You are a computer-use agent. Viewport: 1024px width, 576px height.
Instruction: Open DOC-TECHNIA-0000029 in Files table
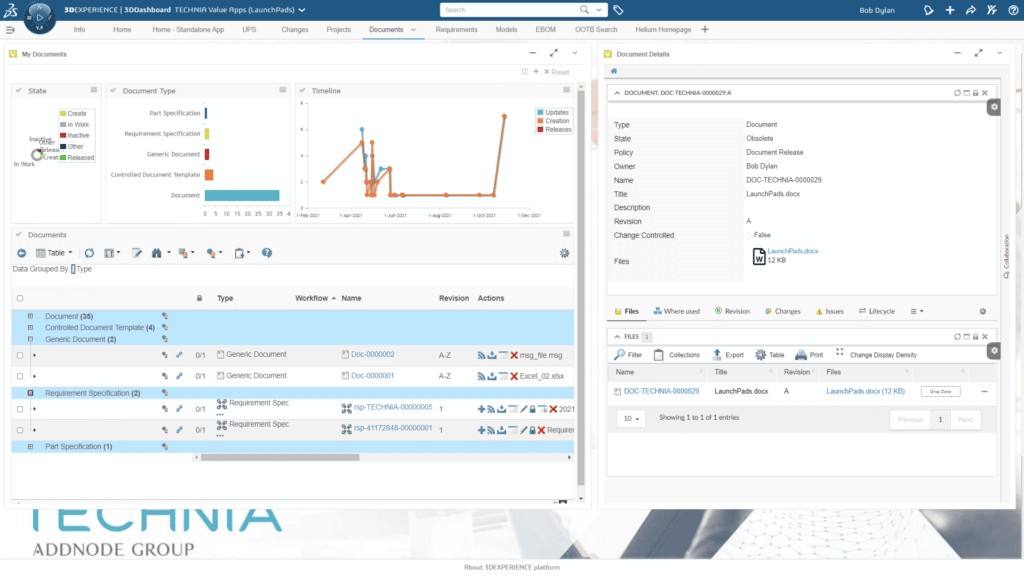tap(661, 391)
